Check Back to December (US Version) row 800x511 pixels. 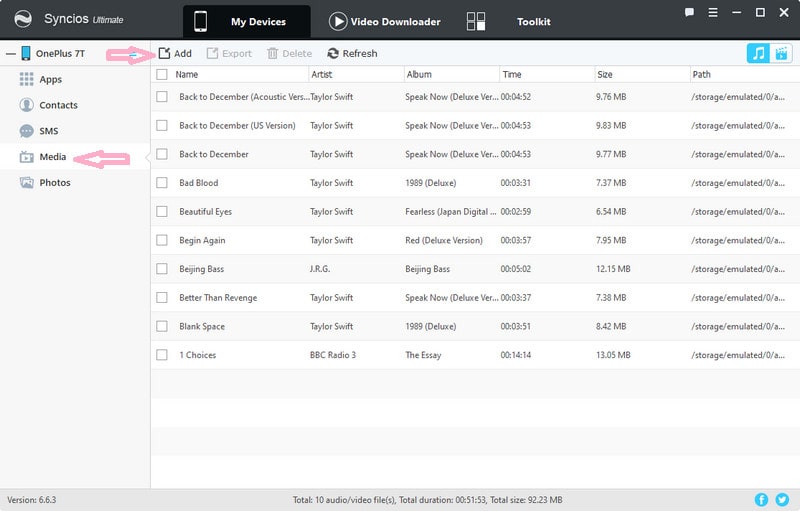[162, 125]
